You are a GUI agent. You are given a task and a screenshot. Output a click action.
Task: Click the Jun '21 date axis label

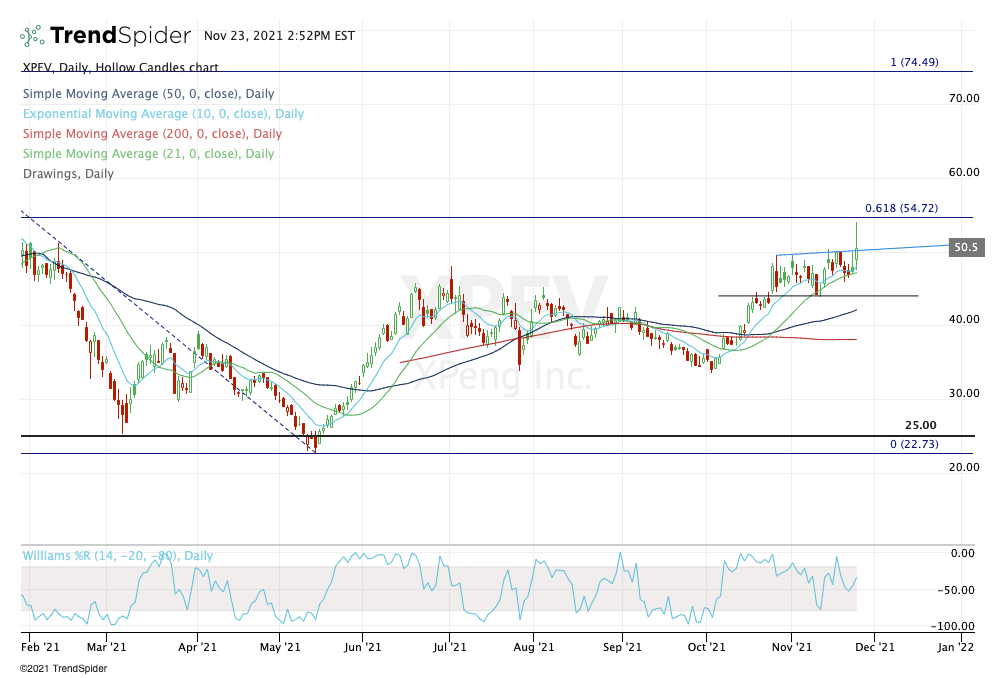point(364,647)
